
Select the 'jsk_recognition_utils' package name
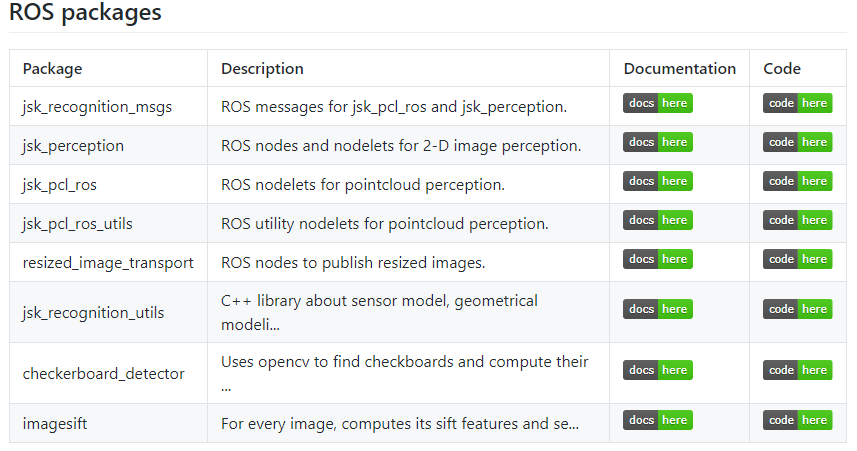click(x=93, y=313)
